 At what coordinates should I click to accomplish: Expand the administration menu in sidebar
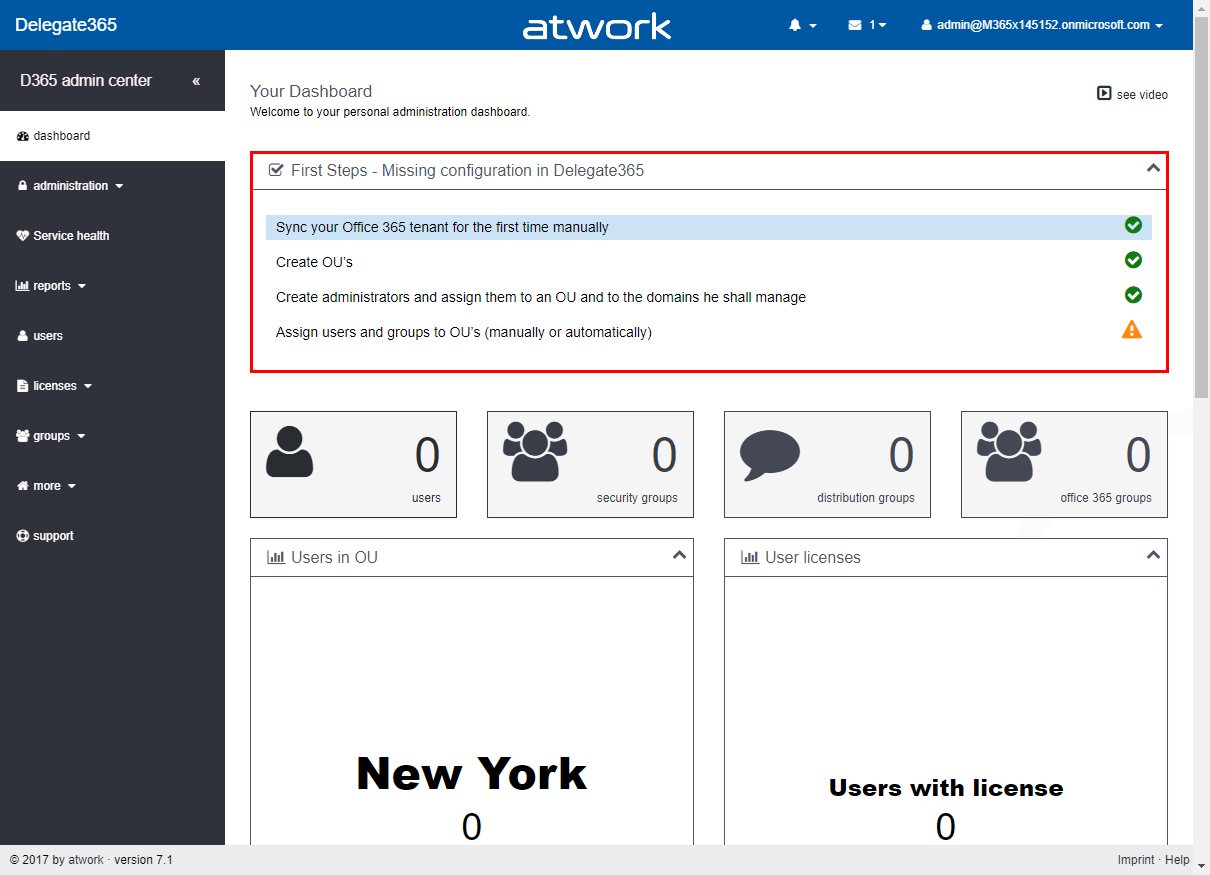click(x=70, y=186)
